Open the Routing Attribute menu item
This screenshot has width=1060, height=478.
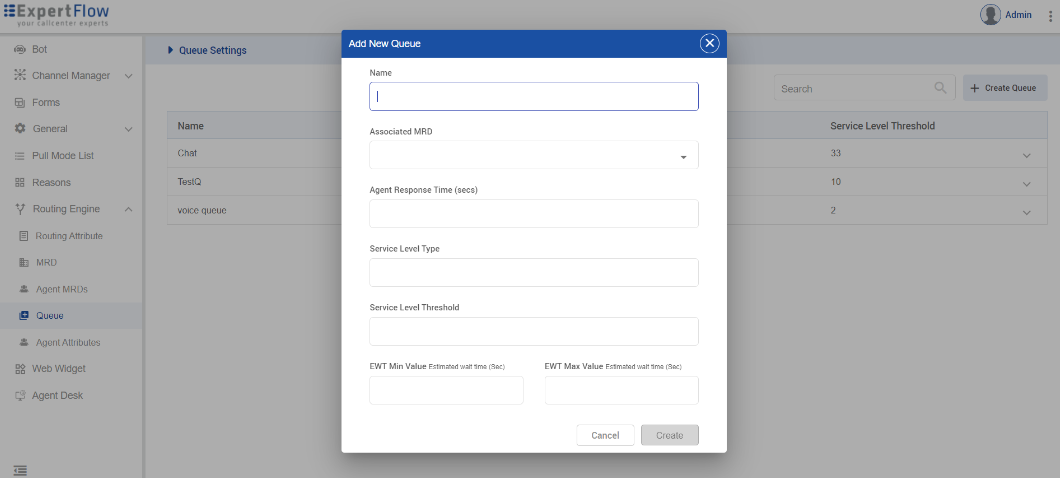click(68, 236)
